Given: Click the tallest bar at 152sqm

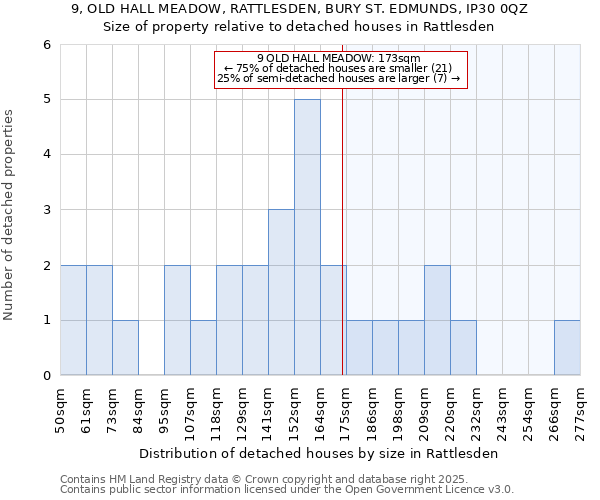Looking at the screenshot, I should (307, 237).
